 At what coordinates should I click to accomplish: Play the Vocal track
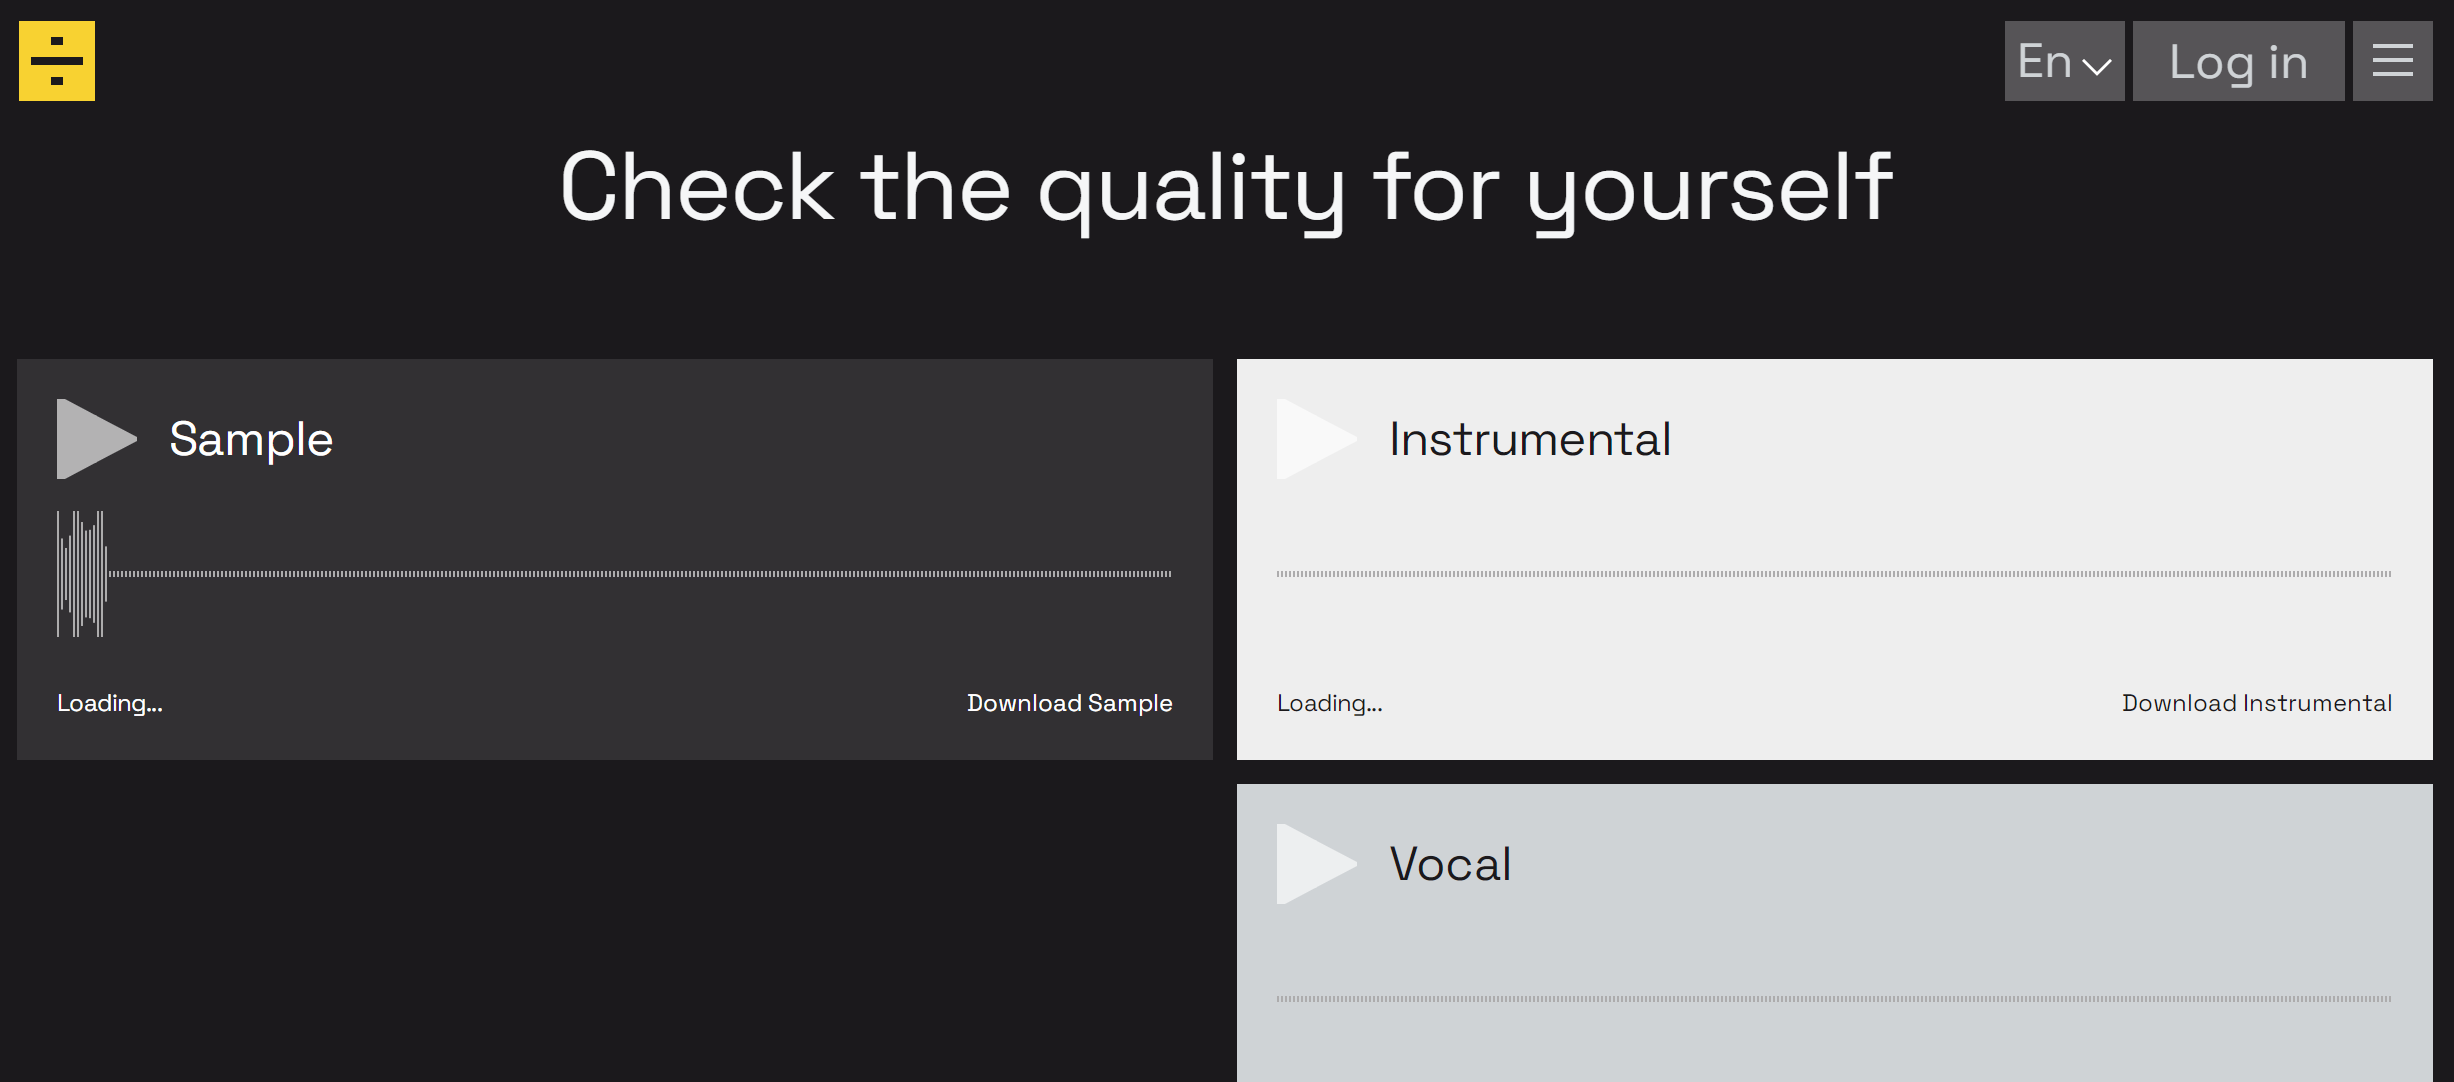point(1314,864)
